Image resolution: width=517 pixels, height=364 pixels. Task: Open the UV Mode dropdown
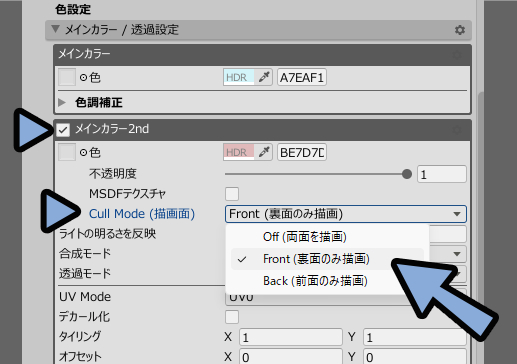[x=346, y=297]
